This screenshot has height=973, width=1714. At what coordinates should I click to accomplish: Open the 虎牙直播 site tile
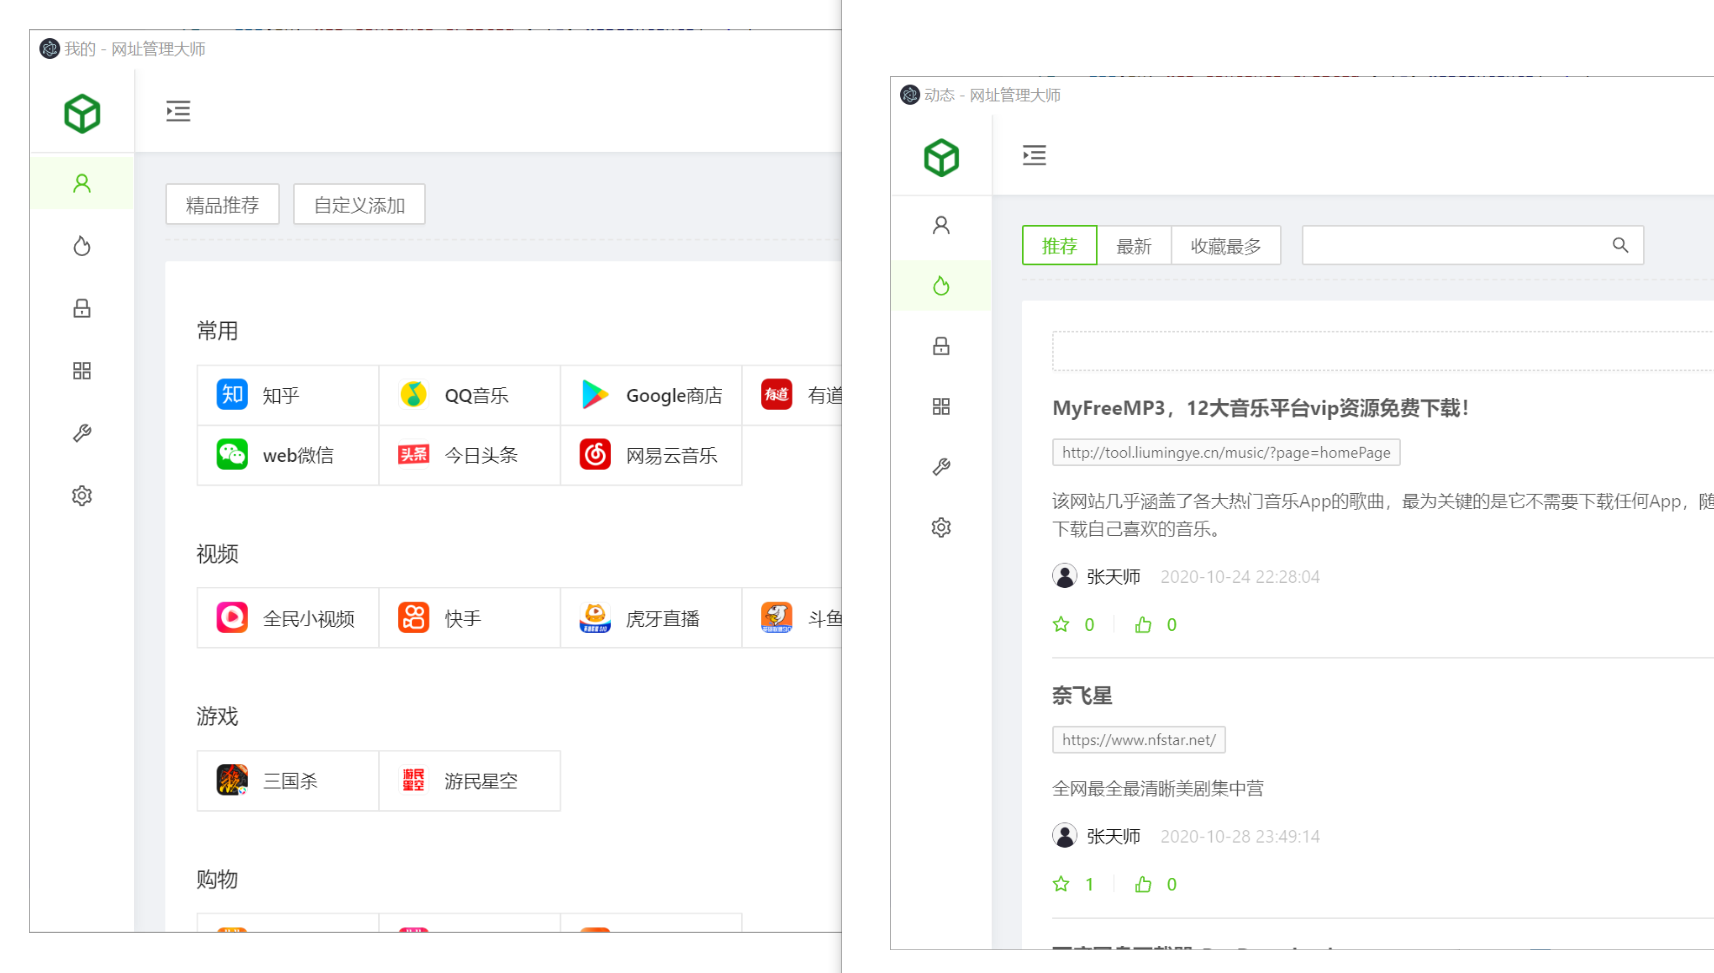651,618
